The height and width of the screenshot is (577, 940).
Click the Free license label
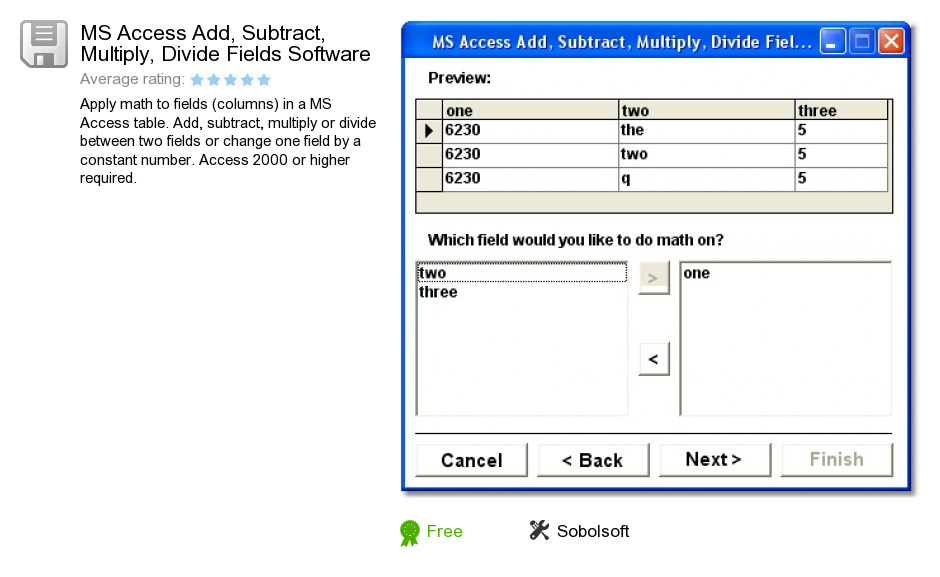tap(444, 531)
